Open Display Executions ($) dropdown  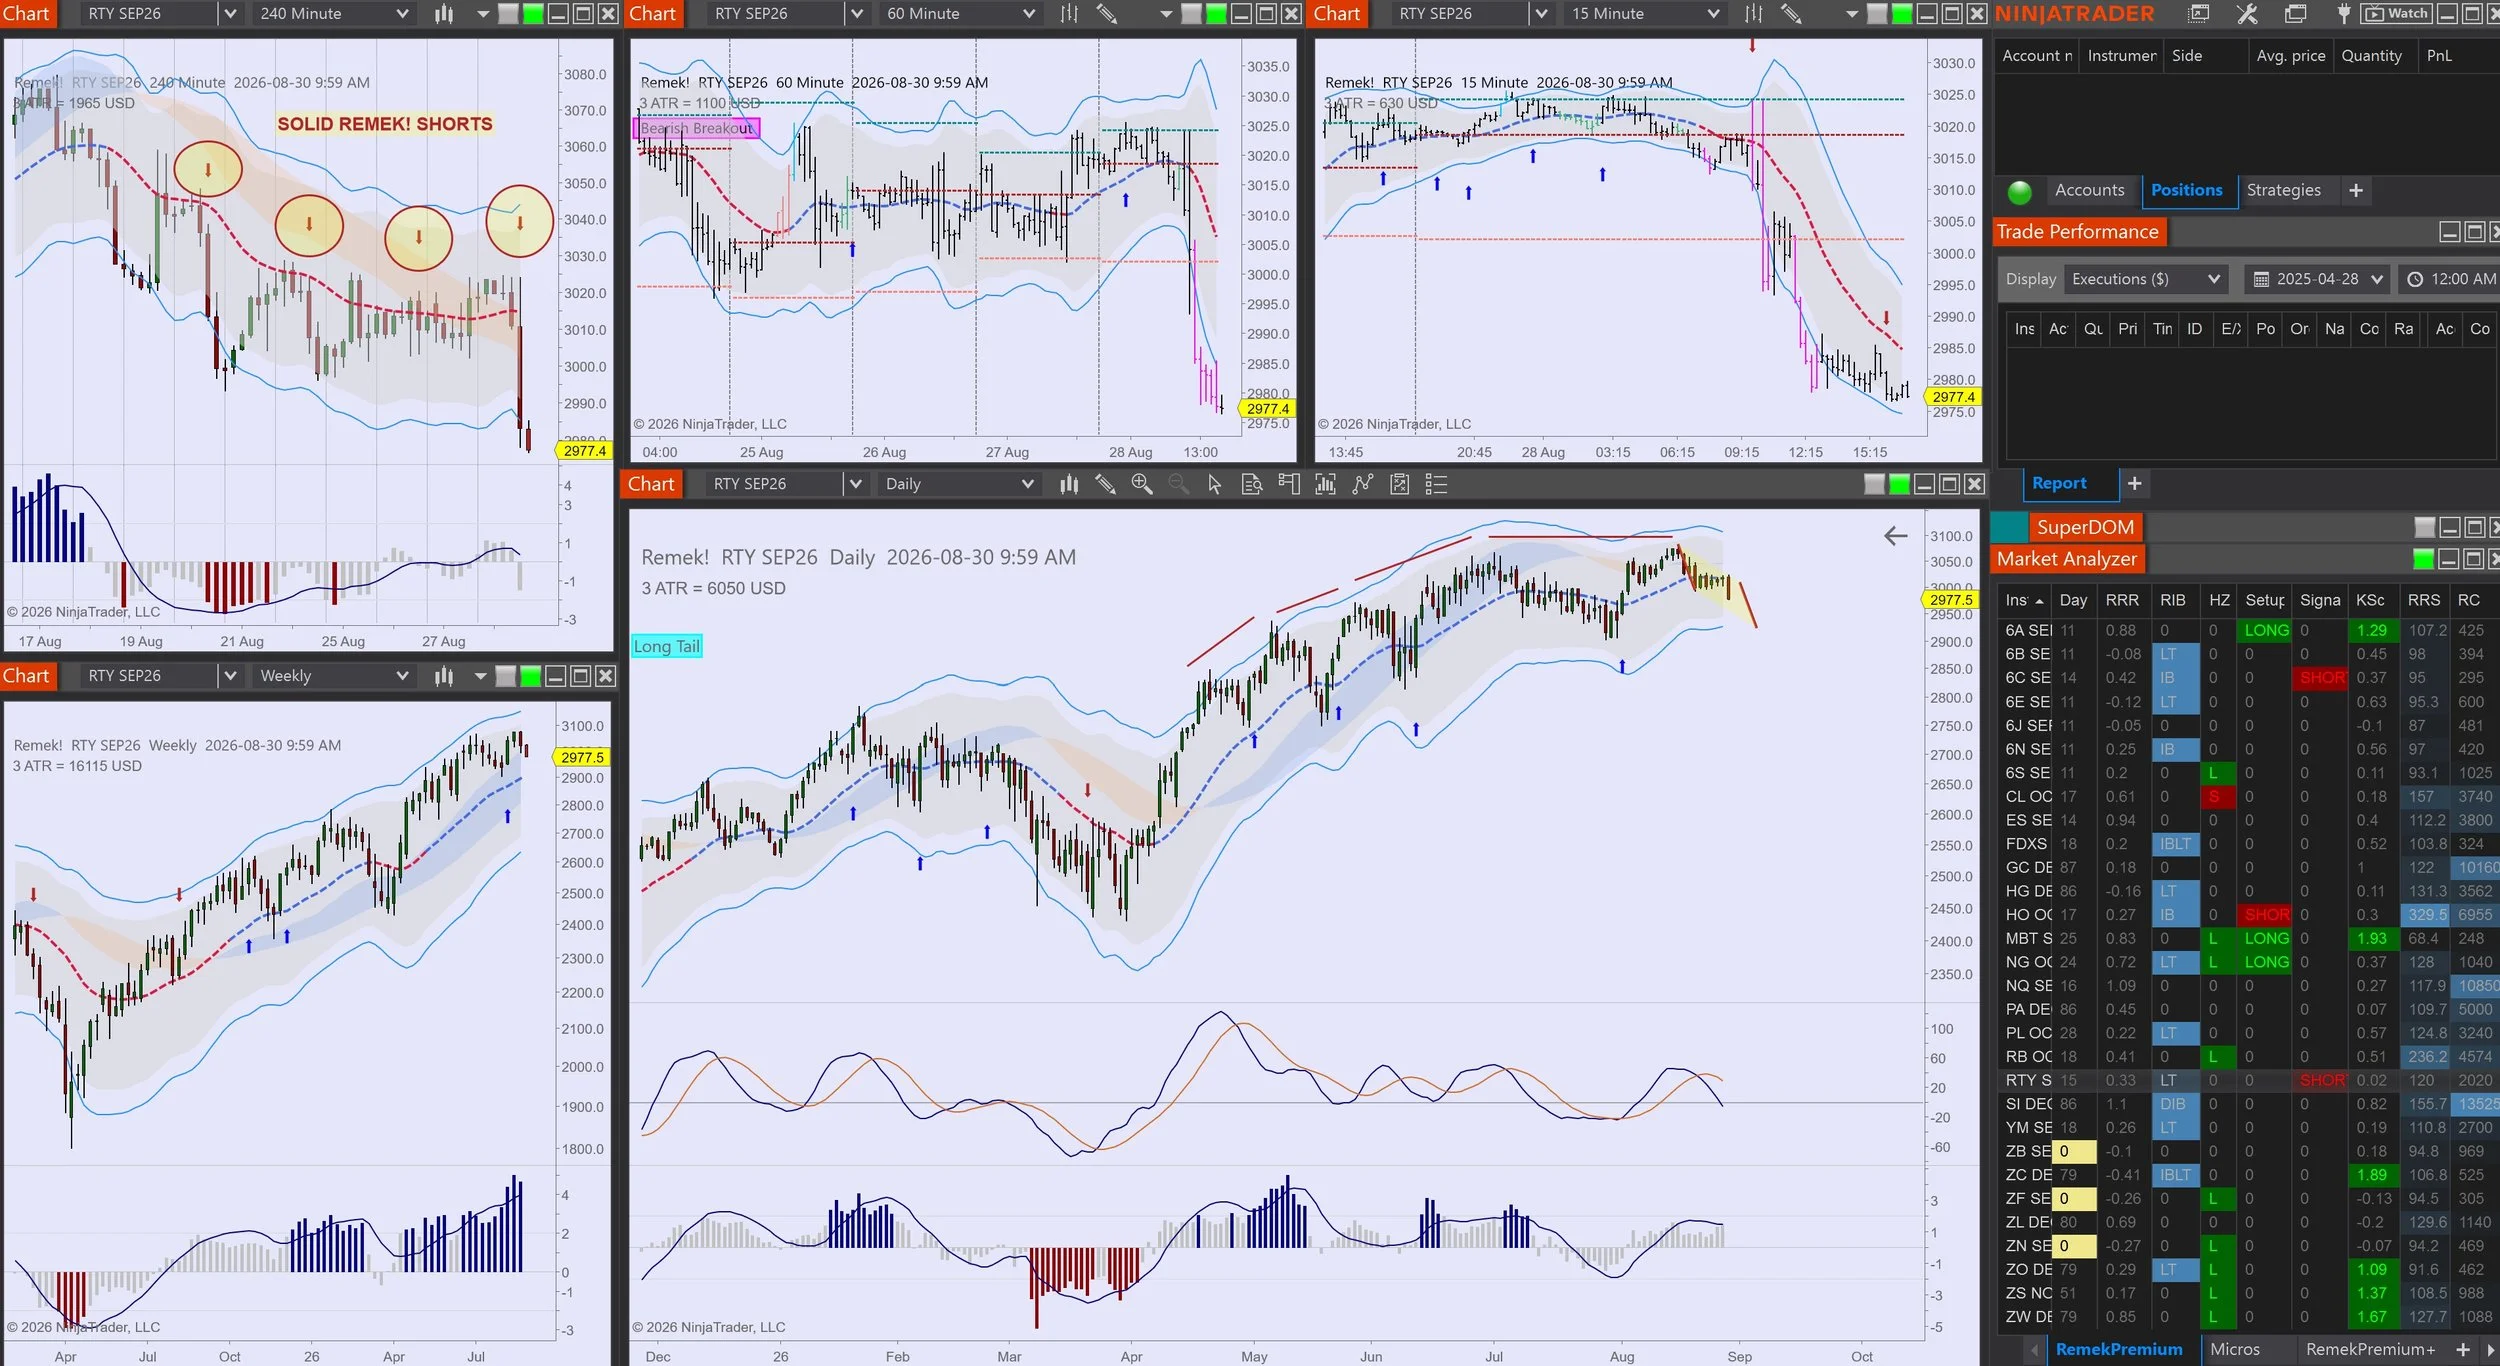(2146, 279)
